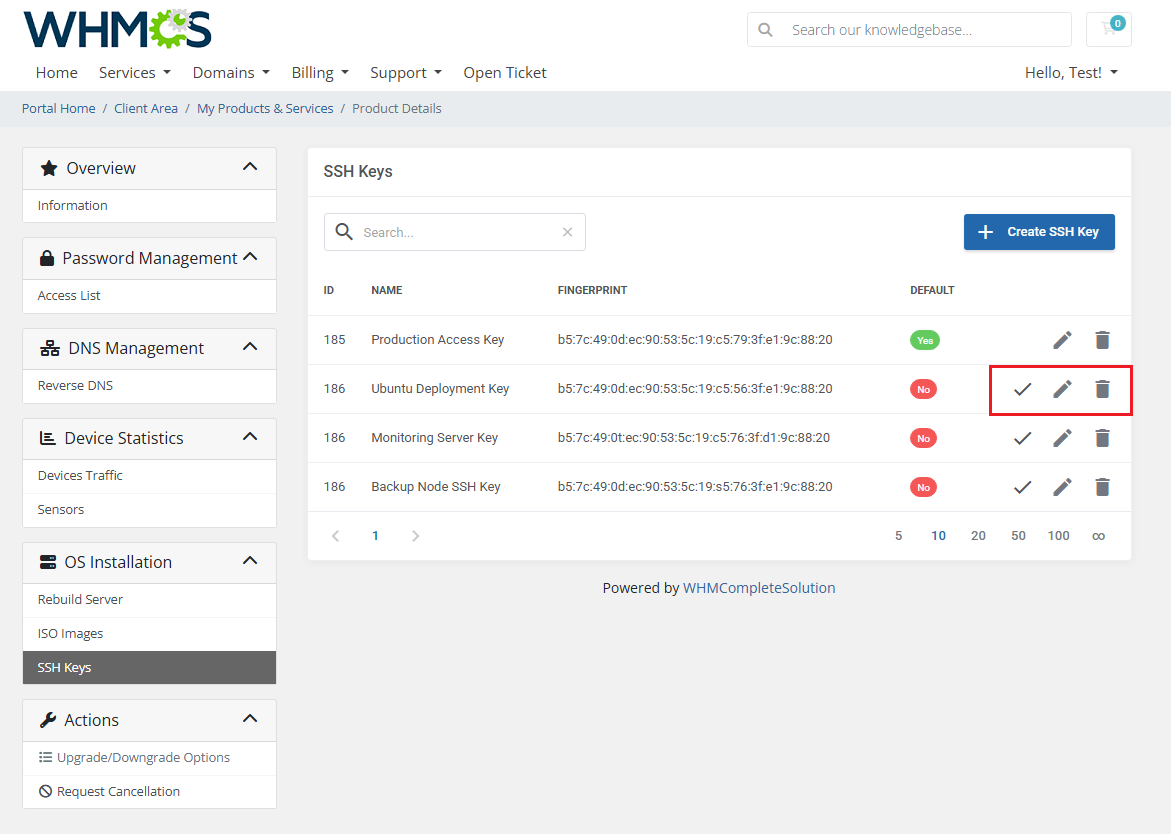1171x834 pixels.
Task: Show unlimited entries with infinity symbol
Action: (x=1098, y=536)
